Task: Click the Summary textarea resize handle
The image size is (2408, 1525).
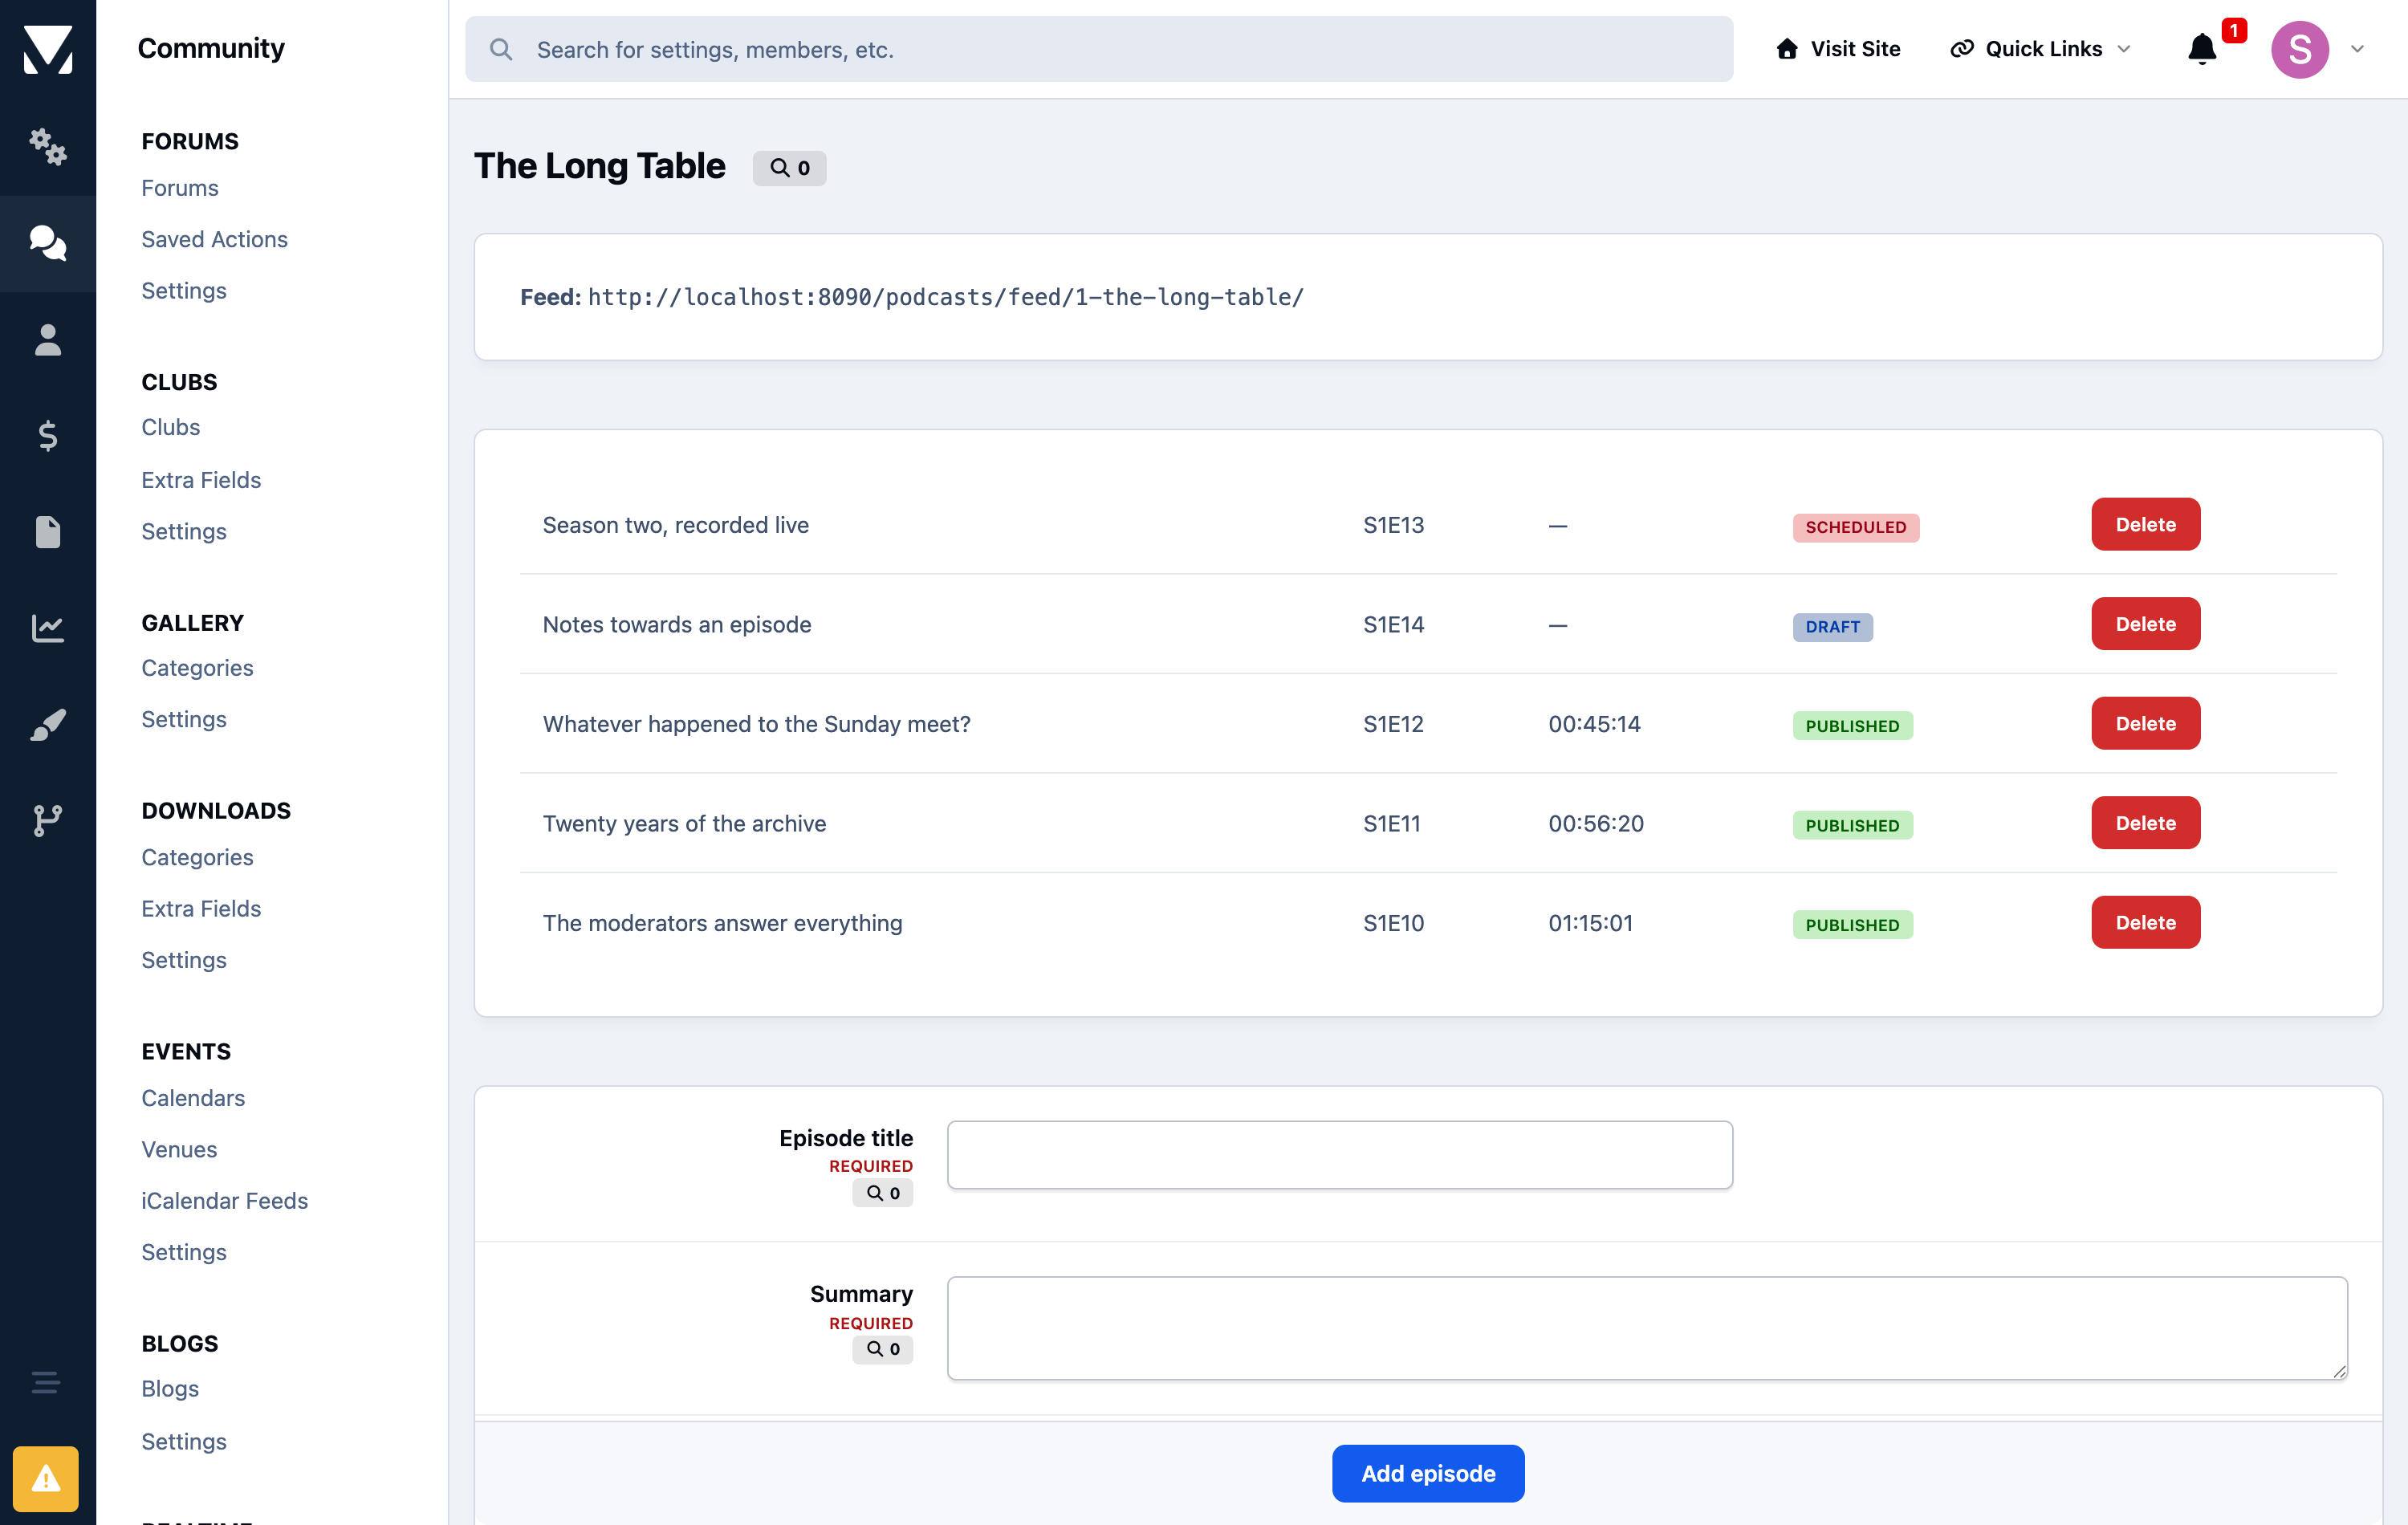Action: (2339, 1371)
